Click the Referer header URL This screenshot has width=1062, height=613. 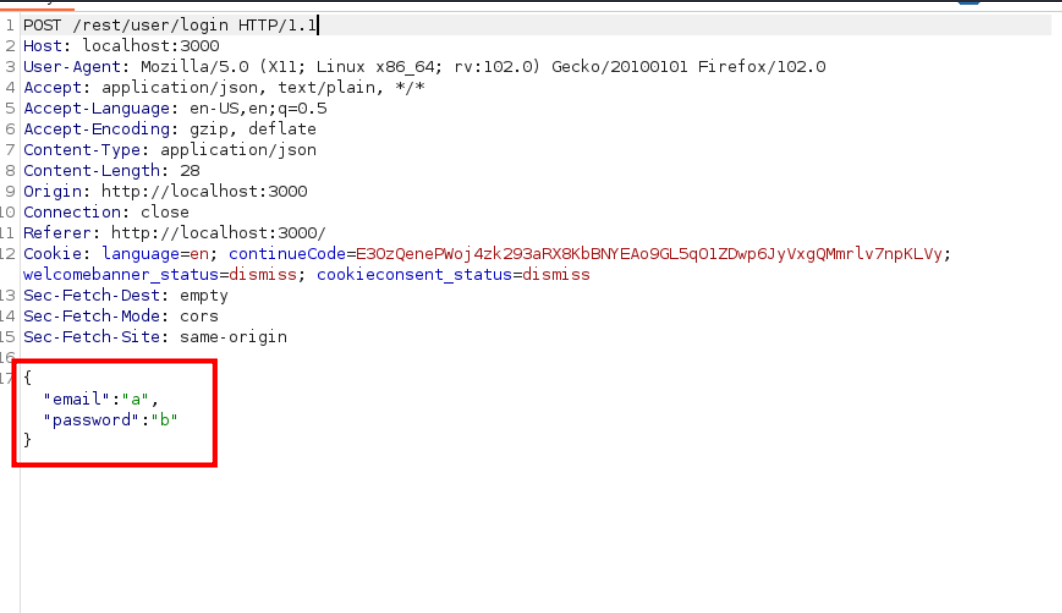219,233
